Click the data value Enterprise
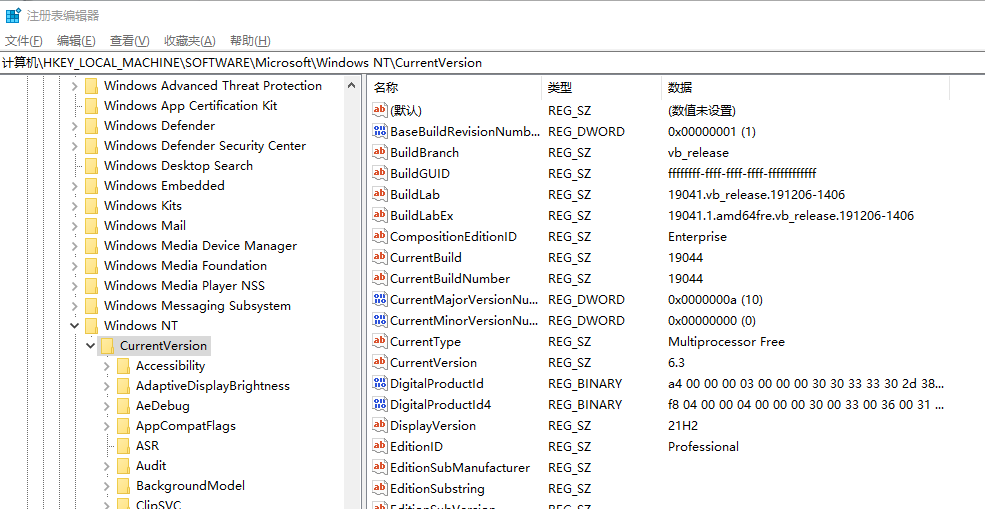 point(697,236)
